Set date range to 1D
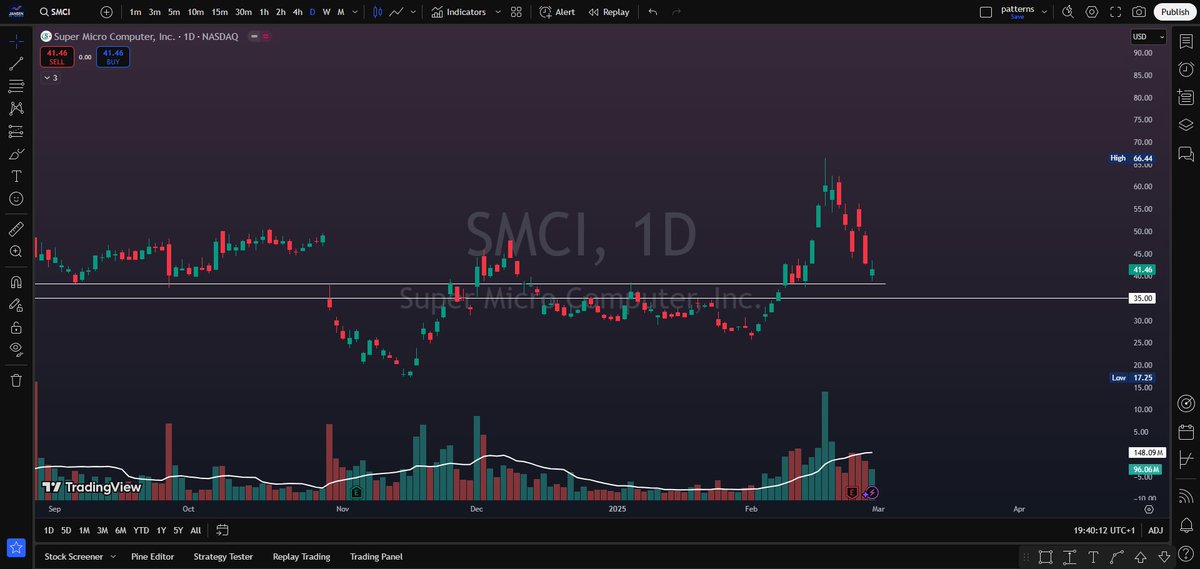The height and width of the screenshot is (569, 1200). pyautogui.click(x=48, y=530)
